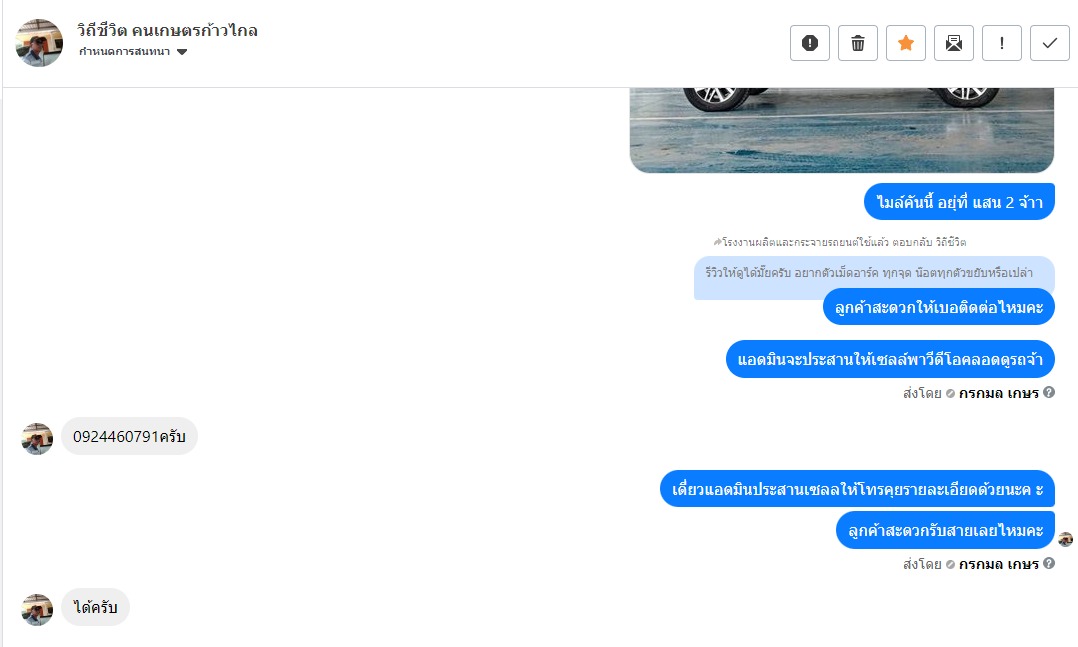Toggle the orange star follow-up marker

(906, 43)
